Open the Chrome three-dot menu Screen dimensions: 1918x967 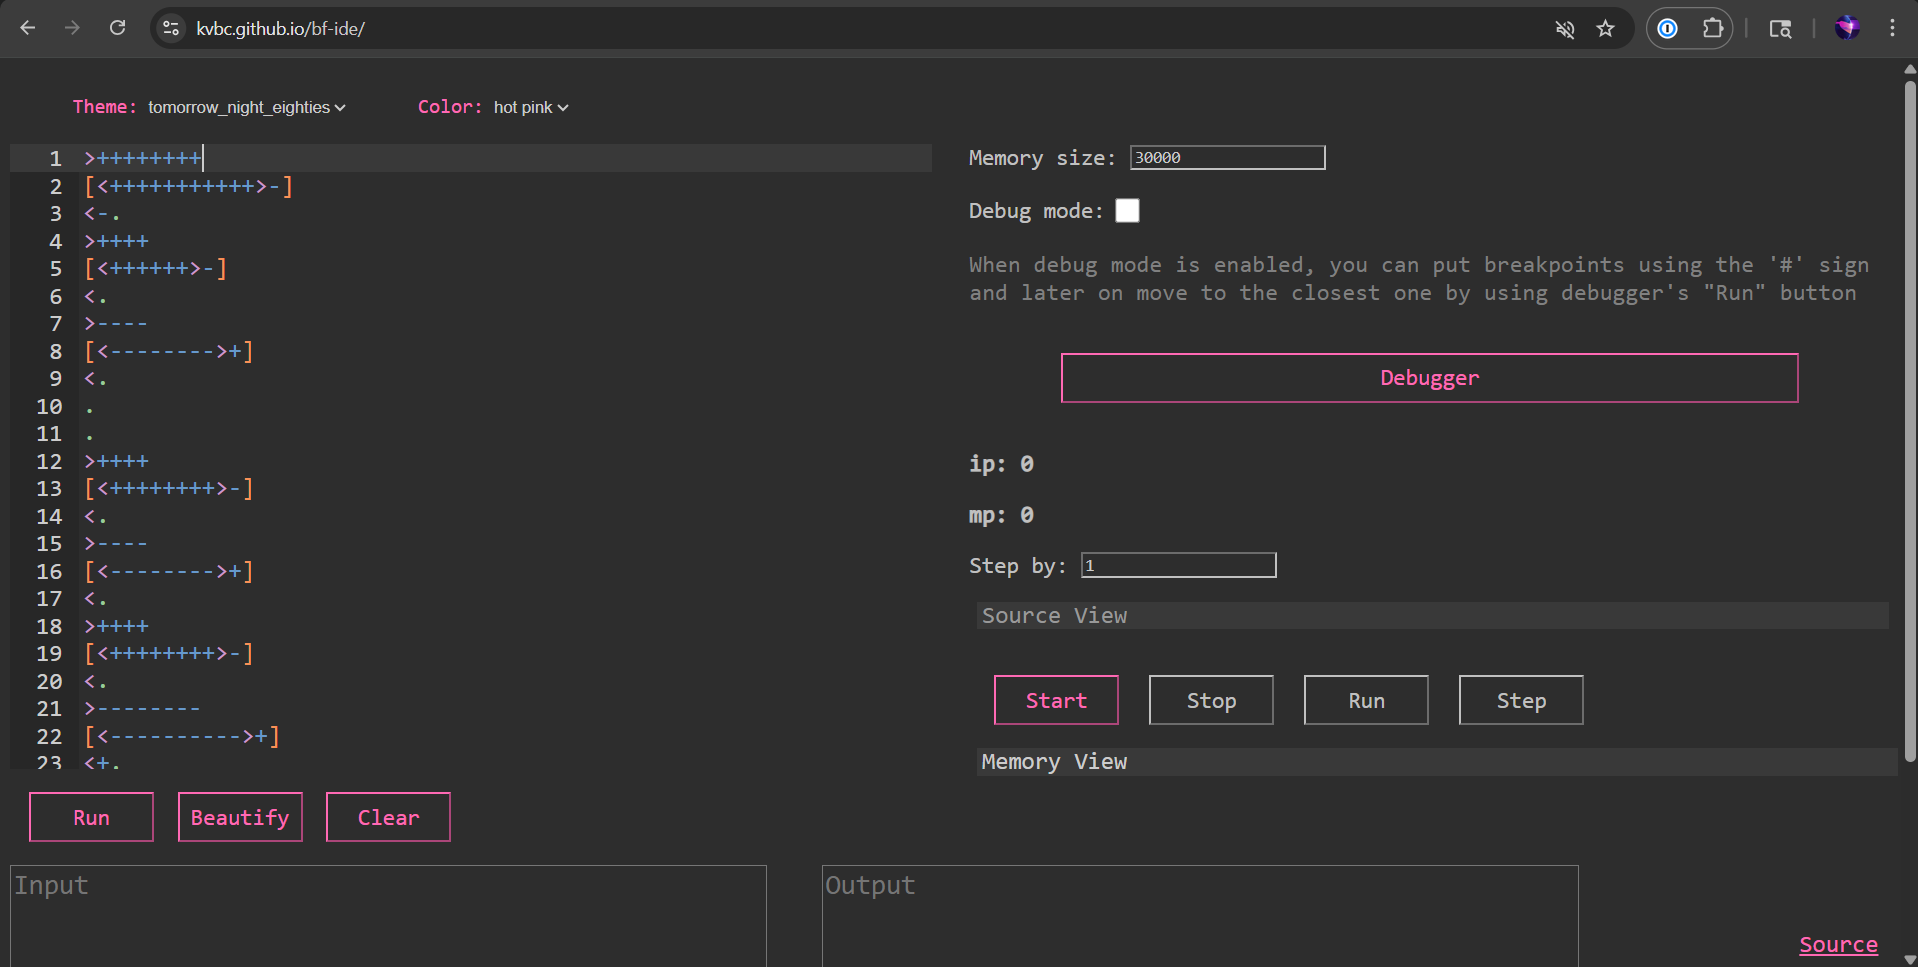pyautogui.click(x=1891, y=28)
